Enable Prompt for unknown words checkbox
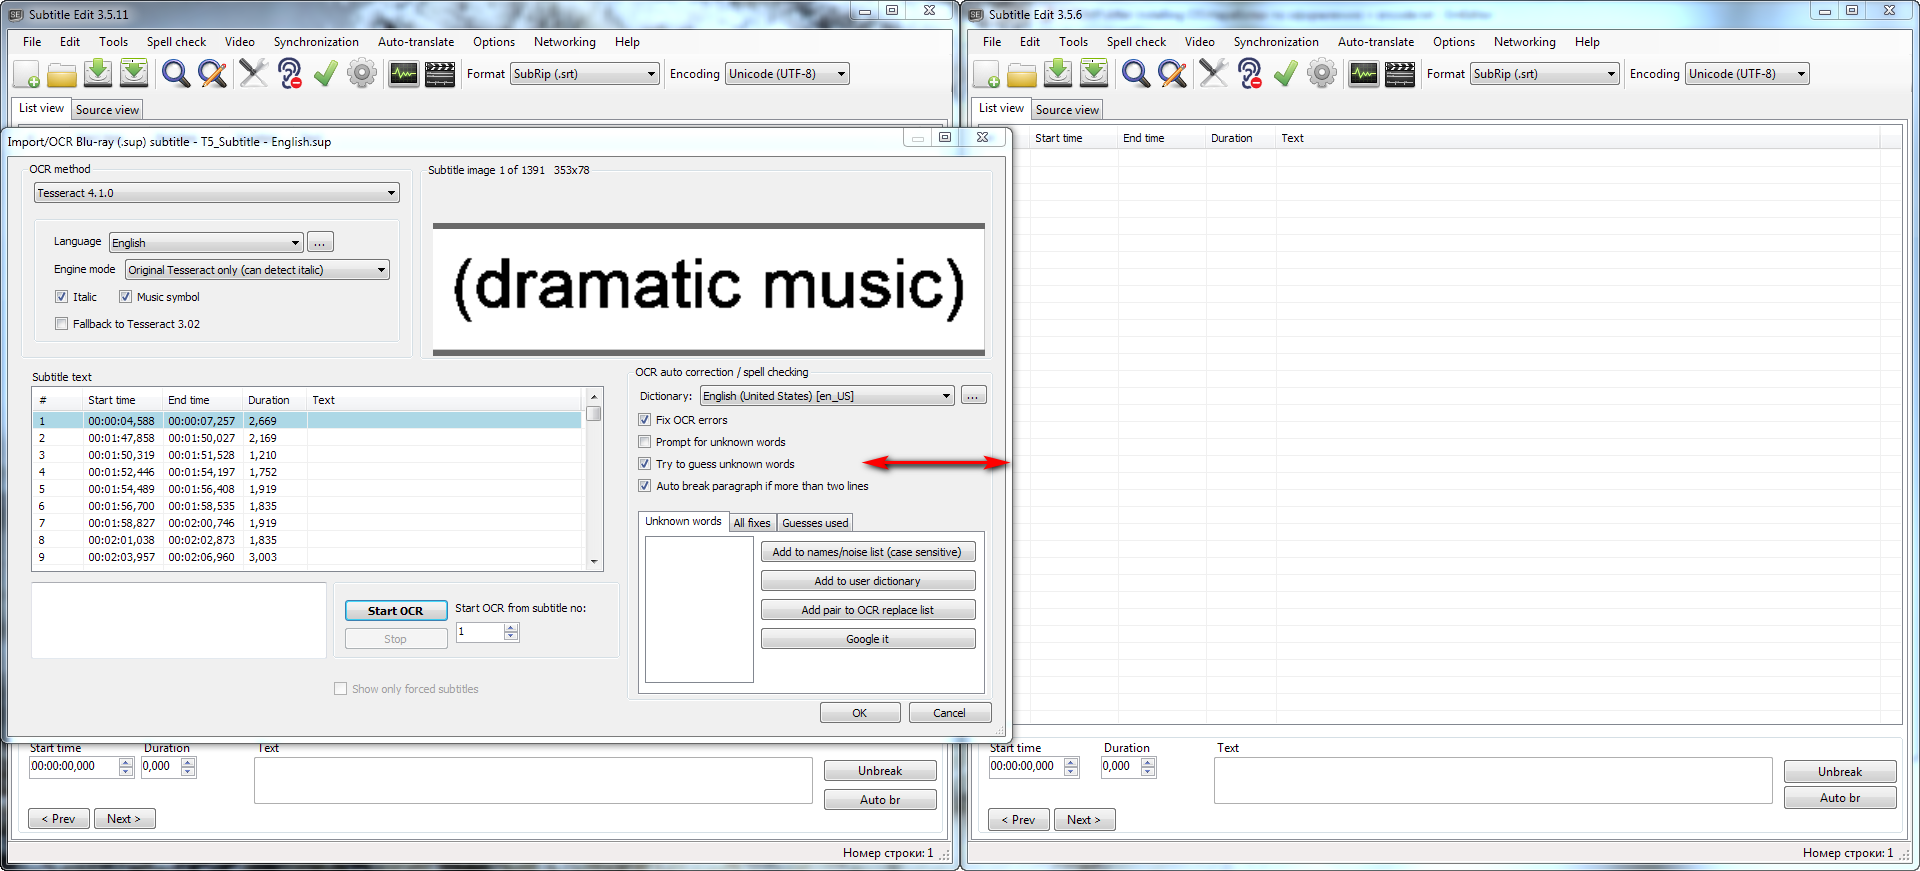Image resolution: width=1920 pixels, height=871 pixels. click(645, 442)
